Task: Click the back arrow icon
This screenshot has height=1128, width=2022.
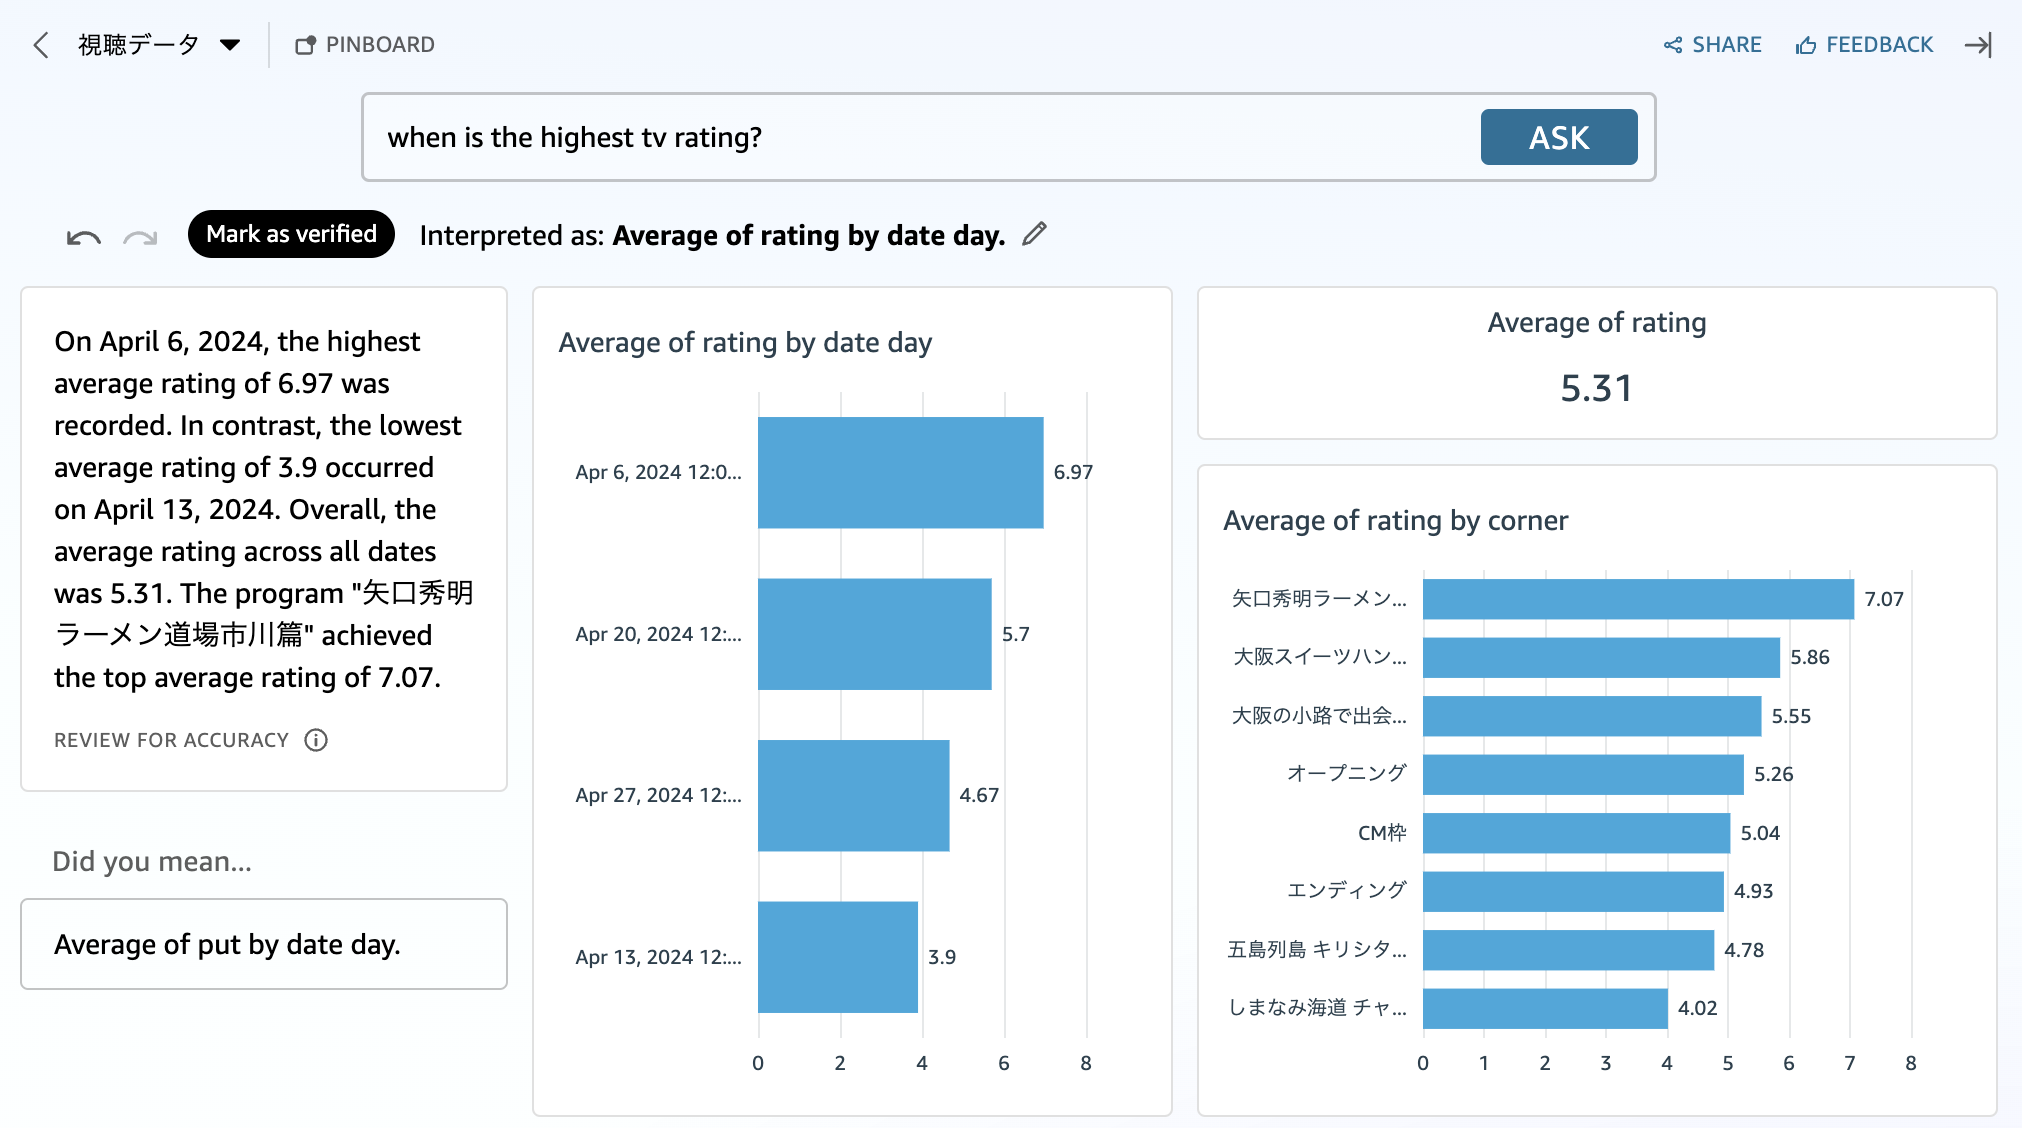Action: [41, 45]
